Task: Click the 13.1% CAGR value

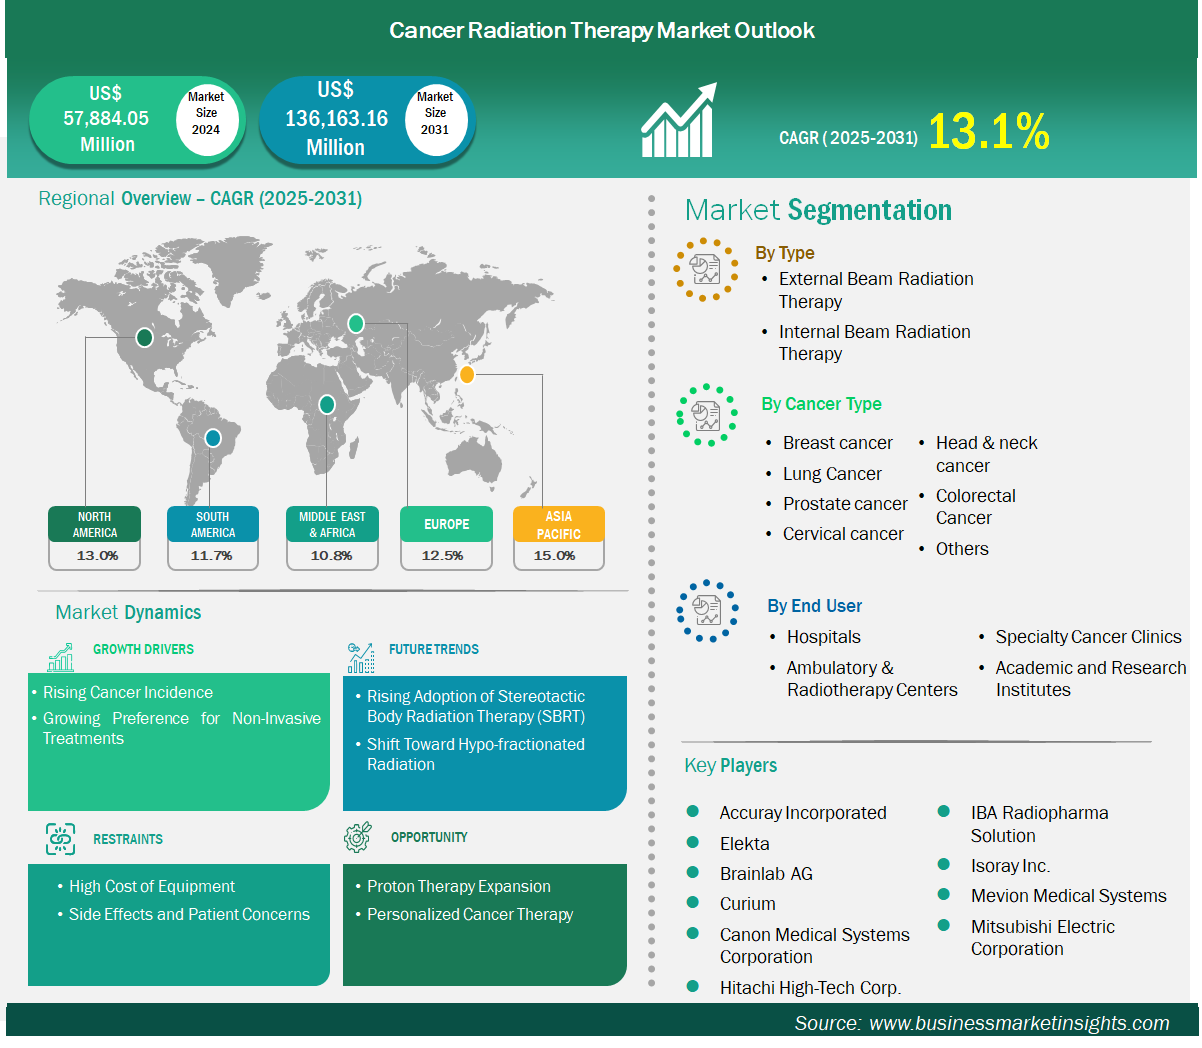Action: point(989,131)
